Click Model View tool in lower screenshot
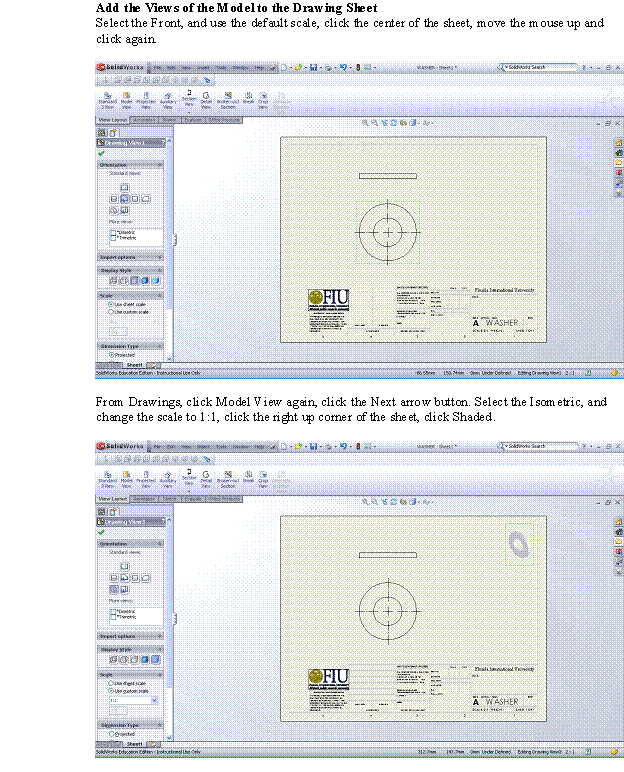The height and width of the screenshot is (772, 624). tap(127, 480)
